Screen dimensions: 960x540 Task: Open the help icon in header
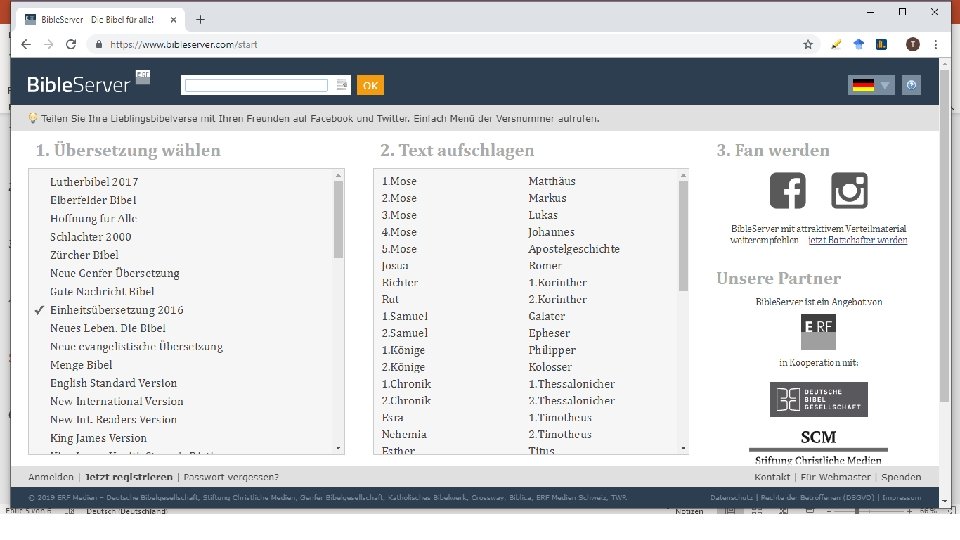click(x=911, y=85)
